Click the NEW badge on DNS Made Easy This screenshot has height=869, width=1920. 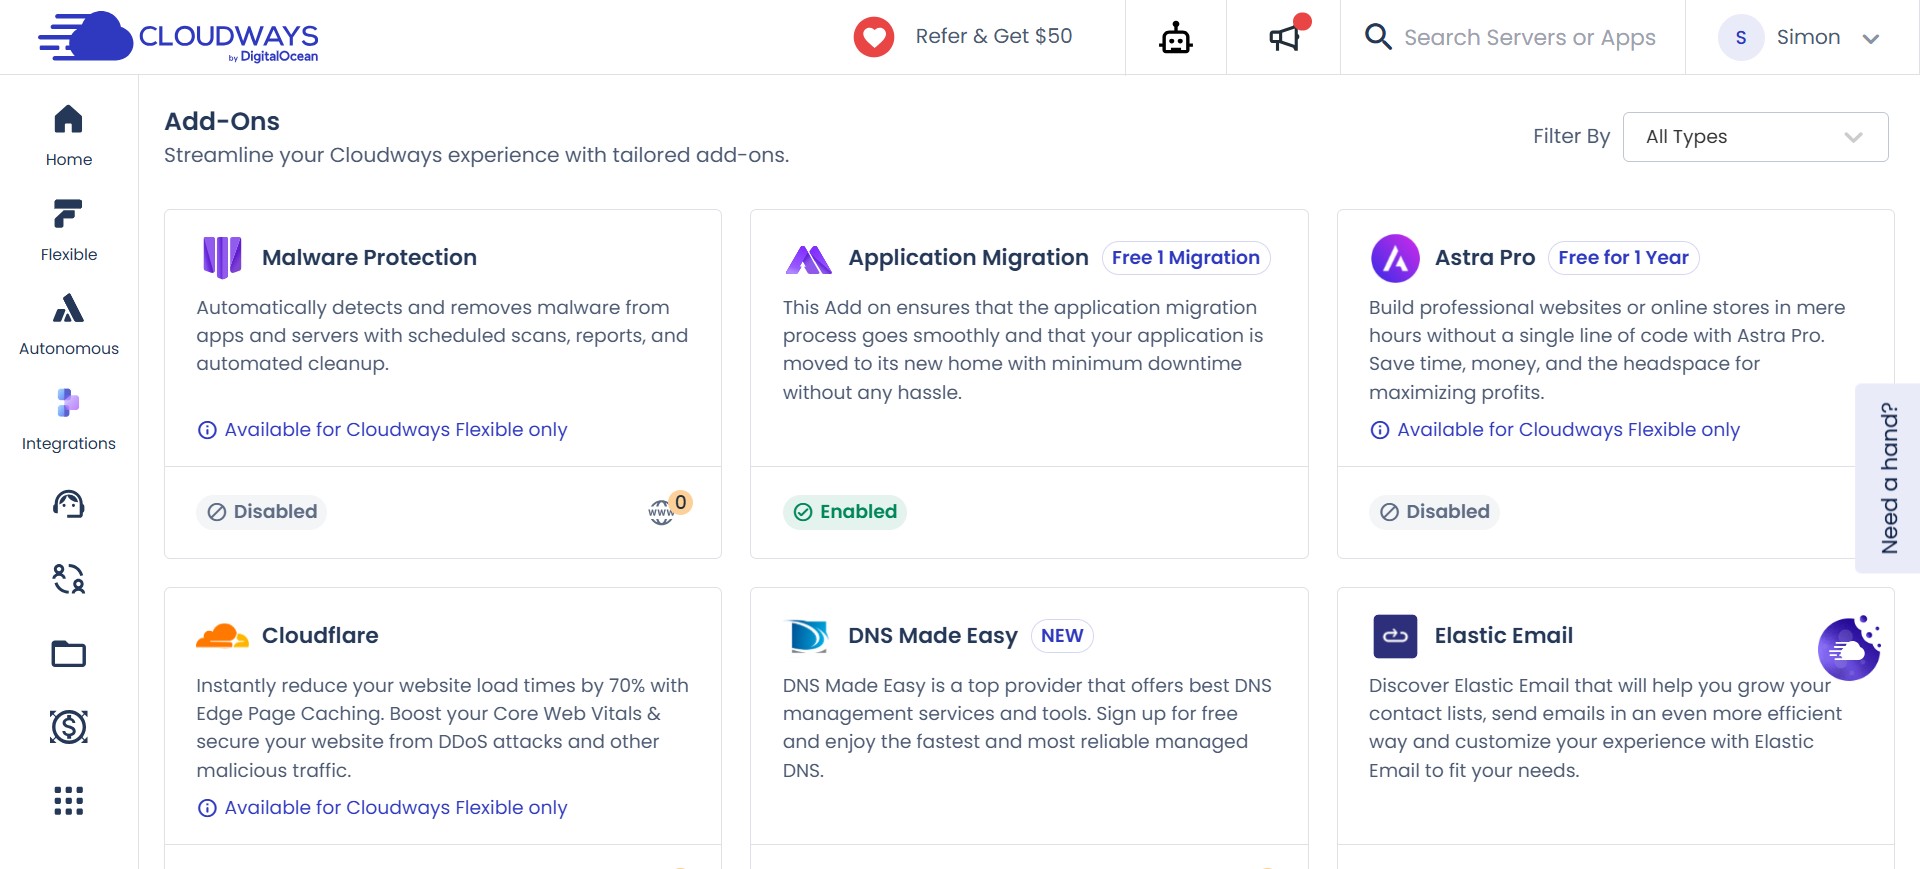tap(1062, 636)
